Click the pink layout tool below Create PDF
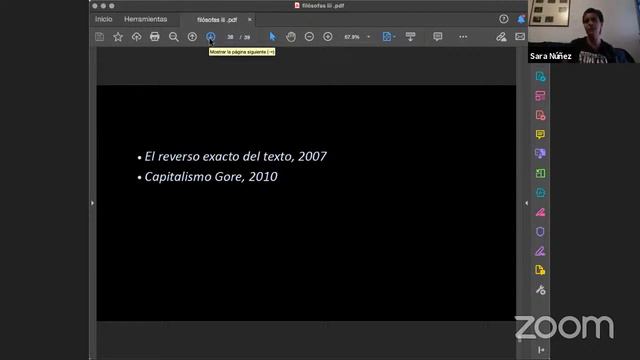 tap(540, 96)
